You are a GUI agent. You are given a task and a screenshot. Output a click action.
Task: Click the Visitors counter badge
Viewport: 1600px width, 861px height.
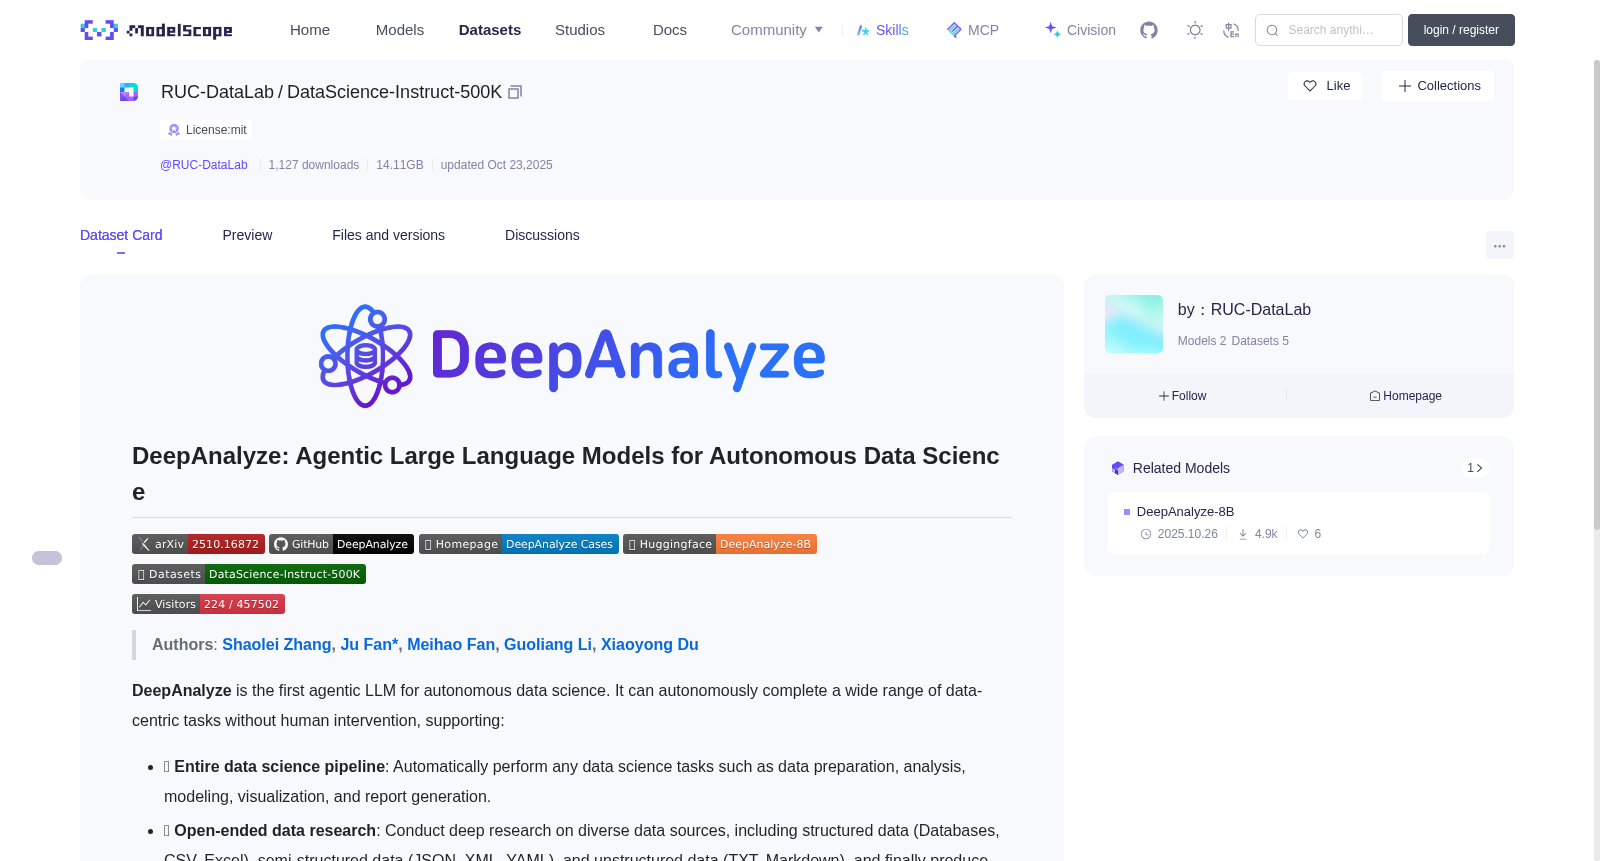pyautogui.click(x=208, y=604)
